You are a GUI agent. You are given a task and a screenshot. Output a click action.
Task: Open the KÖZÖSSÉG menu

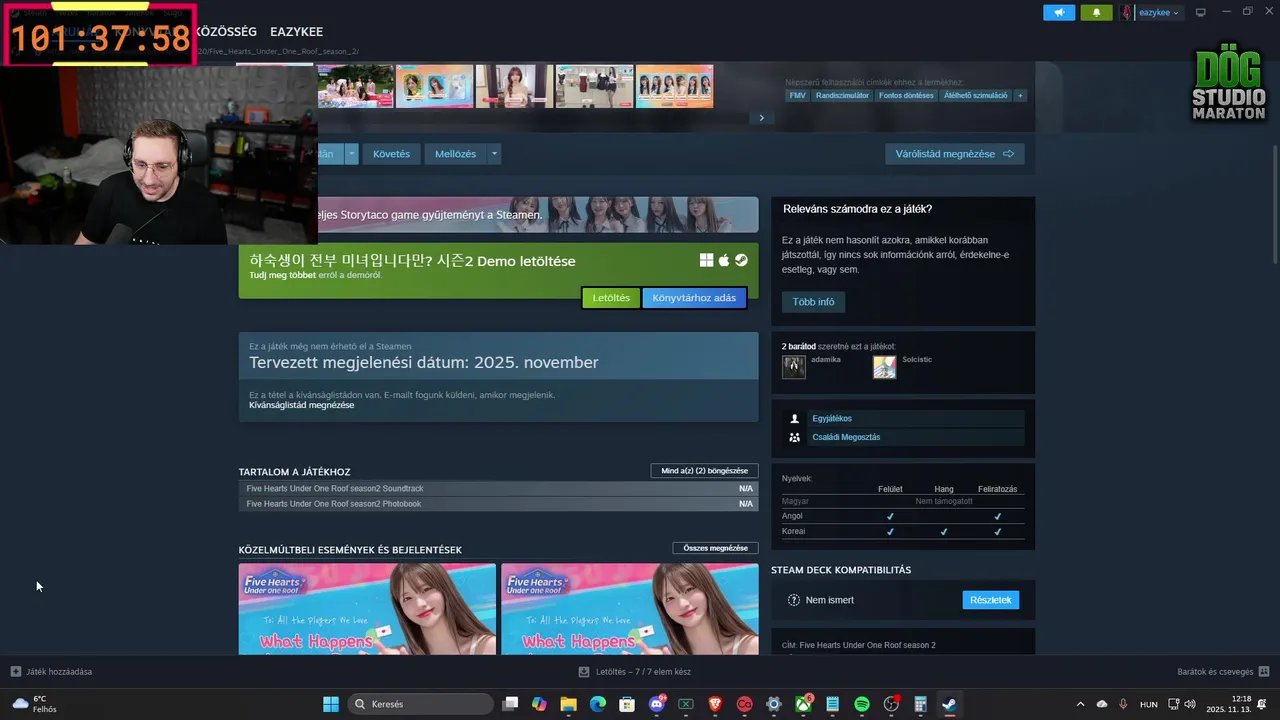(x=226, y=32)
